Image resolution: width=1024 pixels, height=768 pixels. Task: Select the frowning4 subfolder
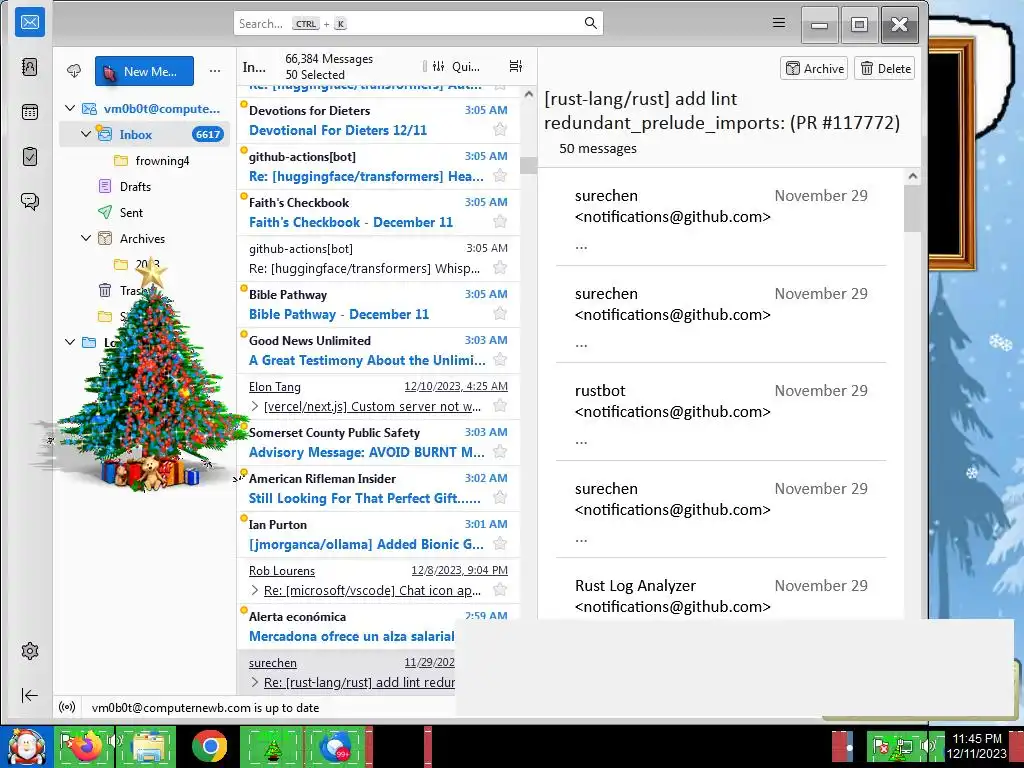click(x=162, y=161)
